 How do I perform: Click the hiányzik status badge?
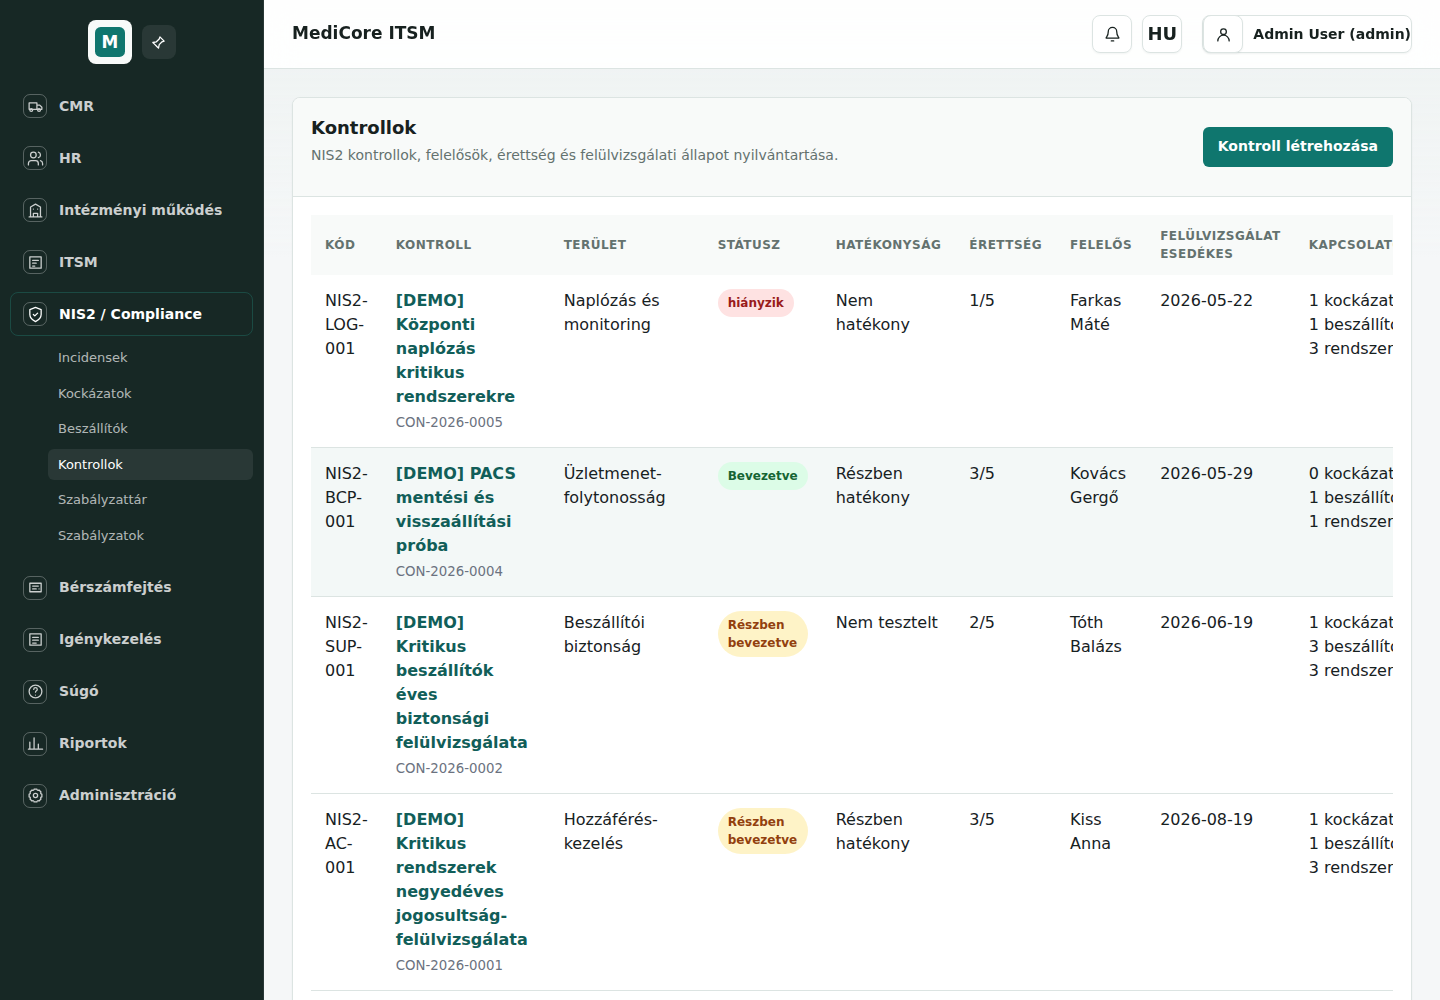(x=755, y=303)
